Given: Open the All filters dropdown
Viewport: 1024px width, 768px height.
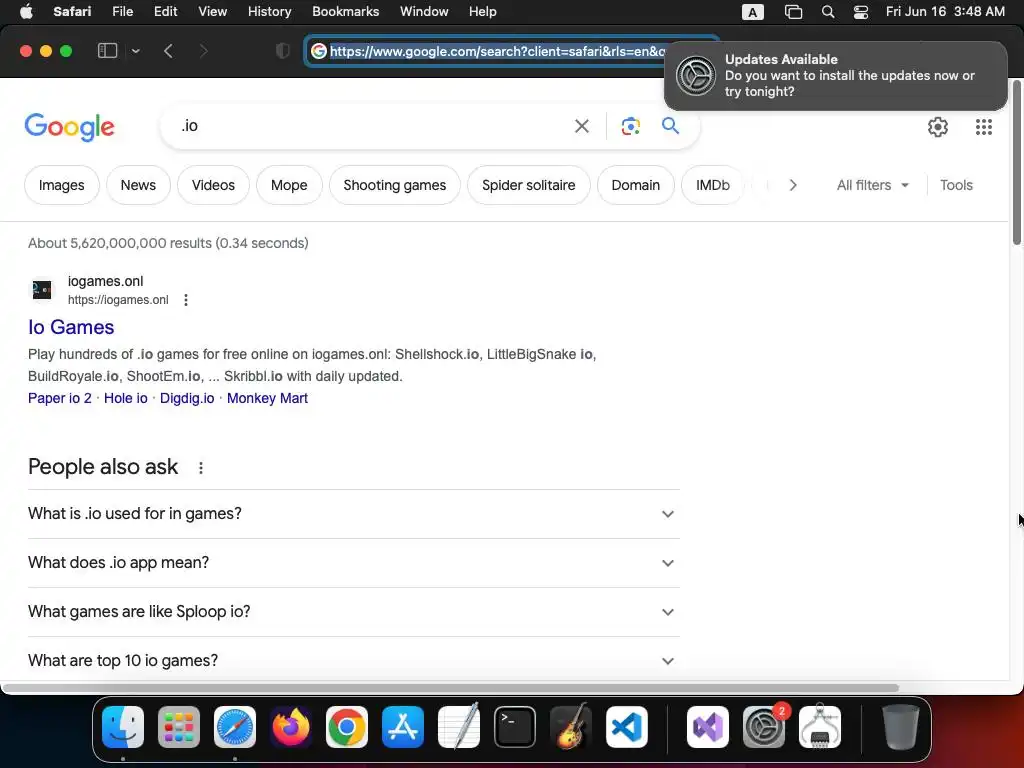Looking at the screenshot, I should click(x=872, y=185).
